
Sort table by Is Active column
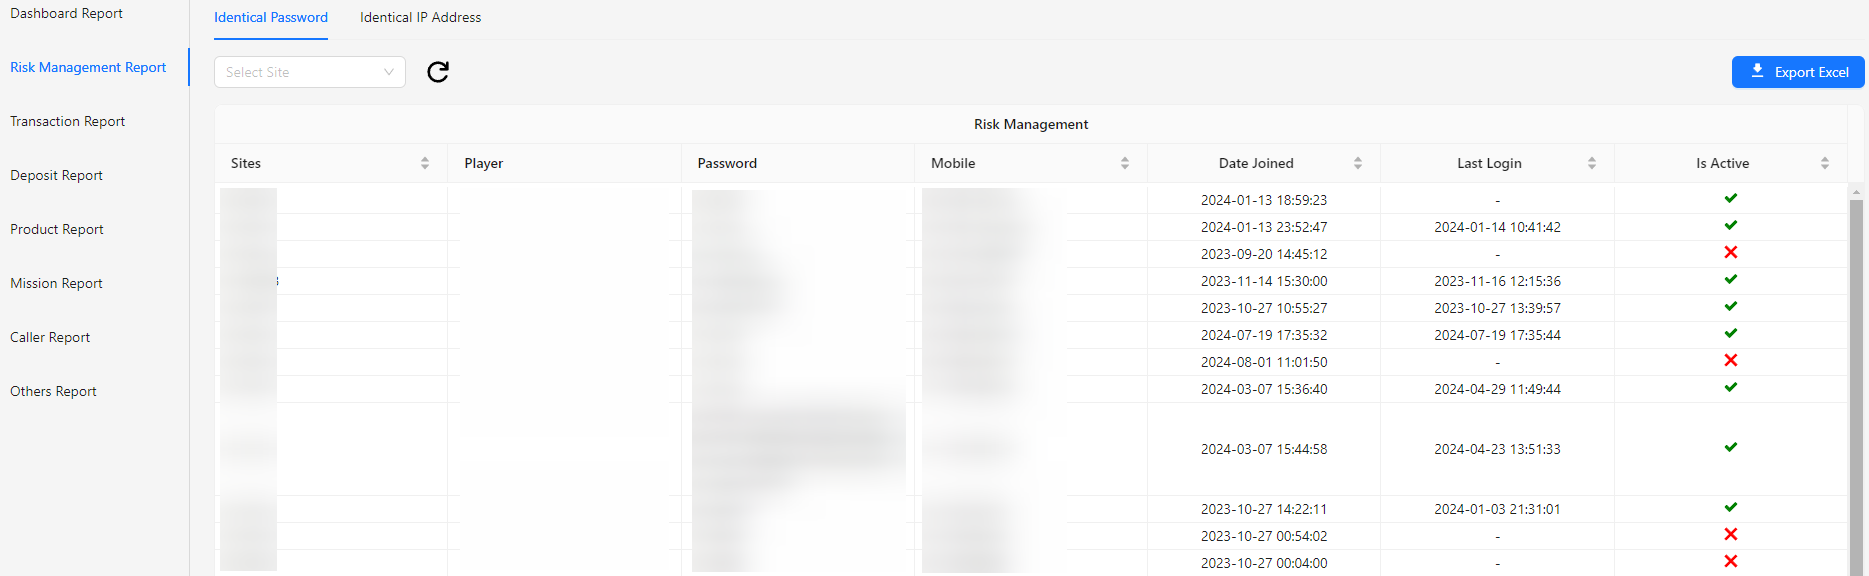coord(1825,163)
